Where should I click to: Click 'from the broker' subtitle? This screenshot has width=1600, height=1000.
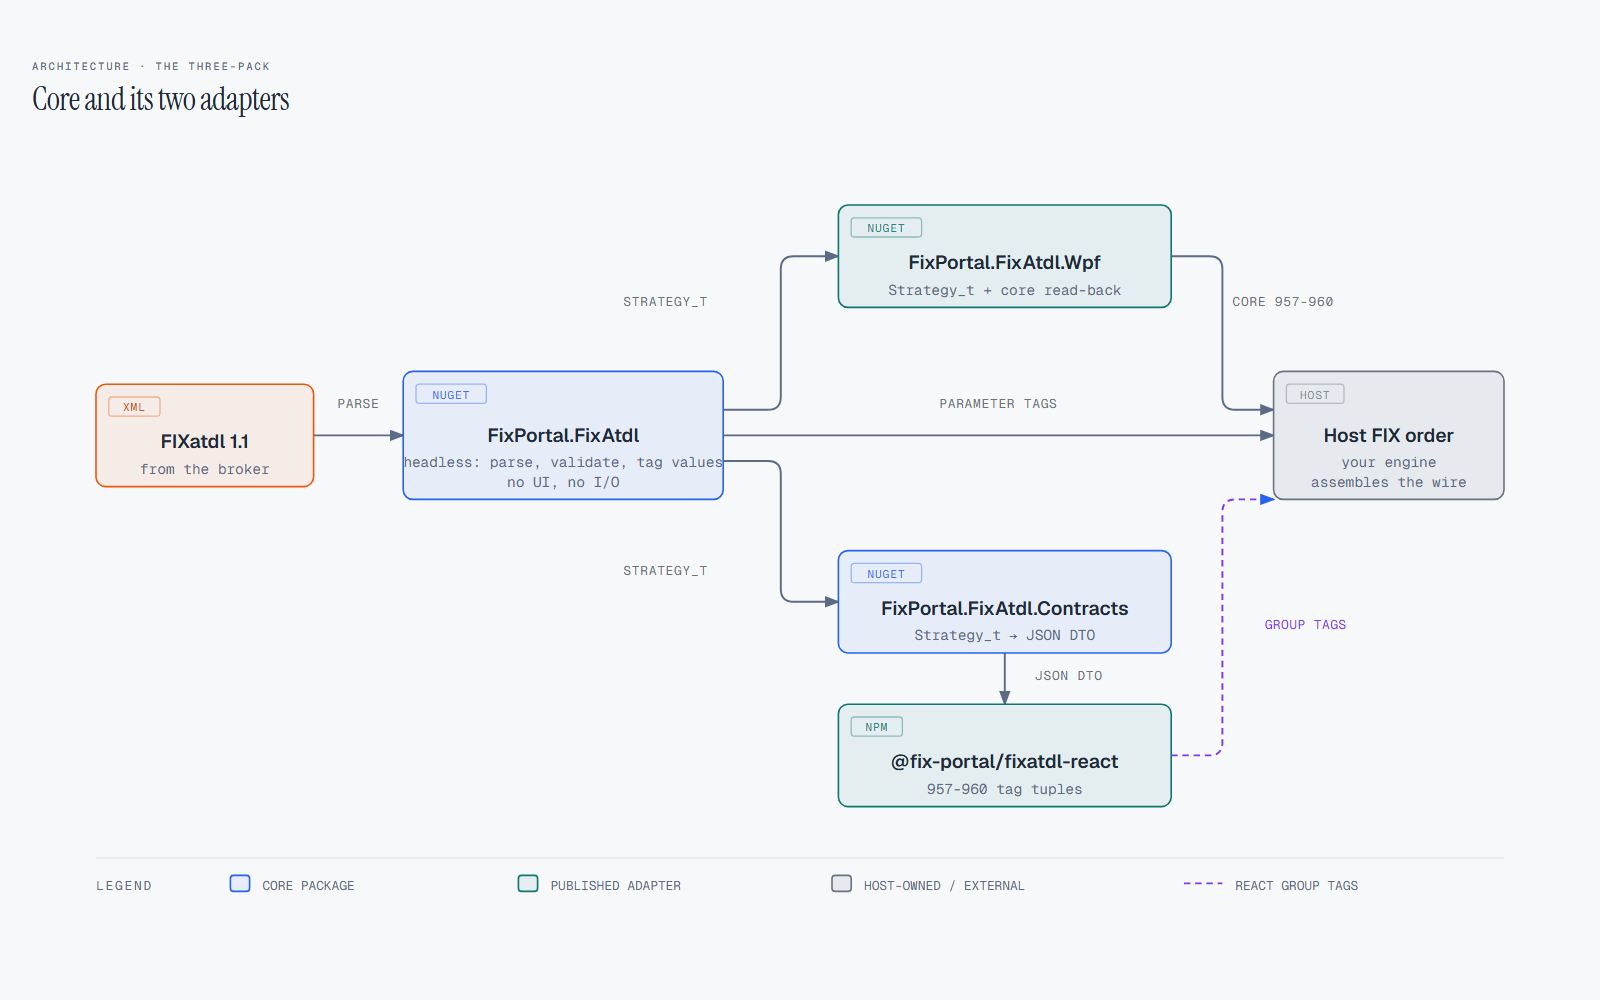click(205, 470)
